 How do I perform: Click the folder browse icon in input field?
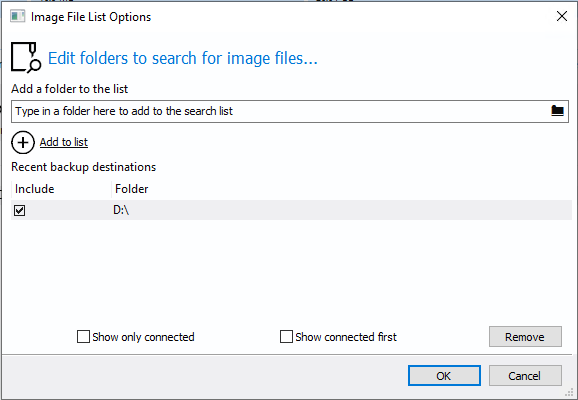click(x=557, y=111)
